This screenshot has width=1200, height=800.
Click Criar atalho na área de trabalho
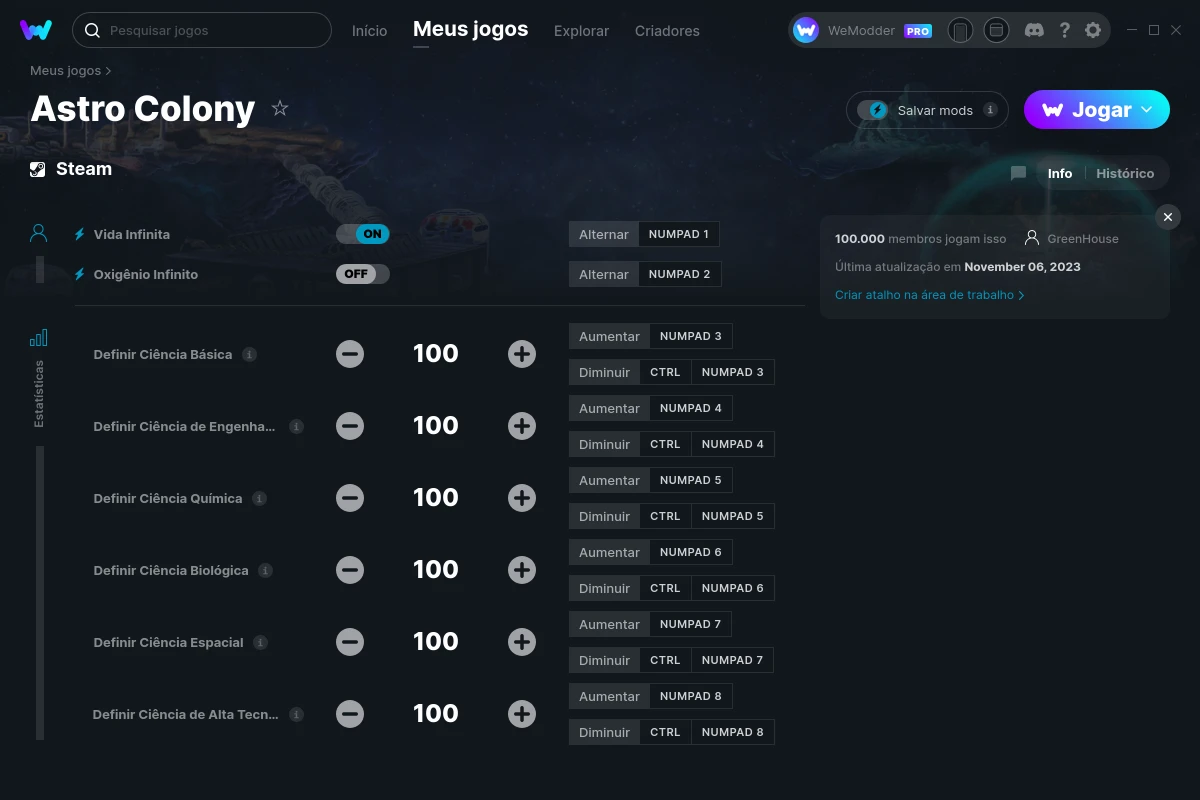929,295
